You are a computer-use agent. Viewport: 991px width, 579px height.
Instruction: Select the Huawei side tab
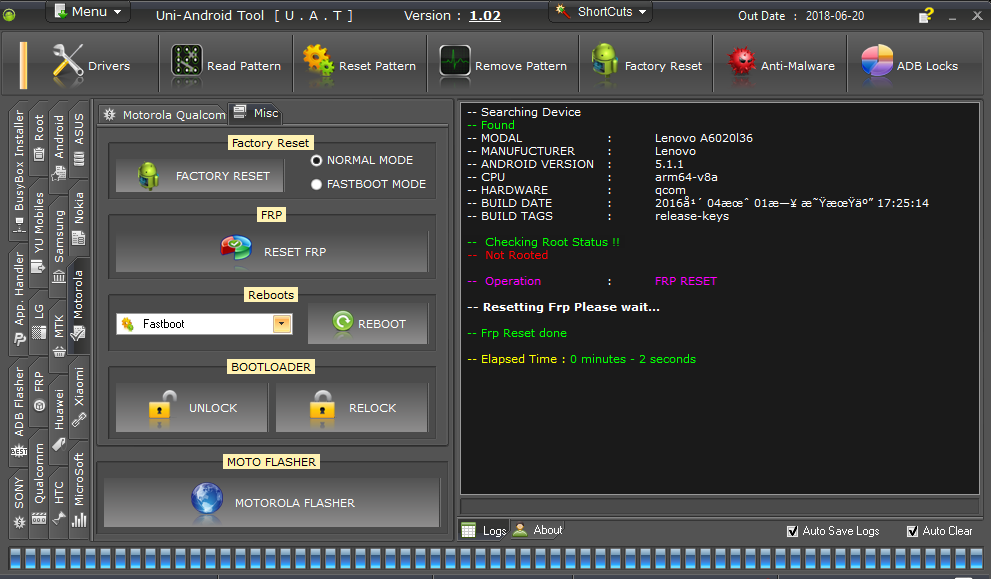coord(59,419)
